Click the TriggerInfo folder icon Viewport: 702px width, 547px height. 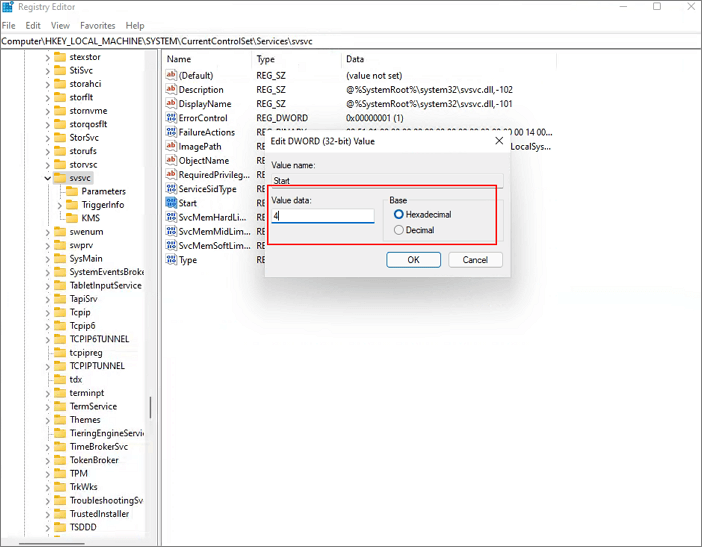point(72,205)
